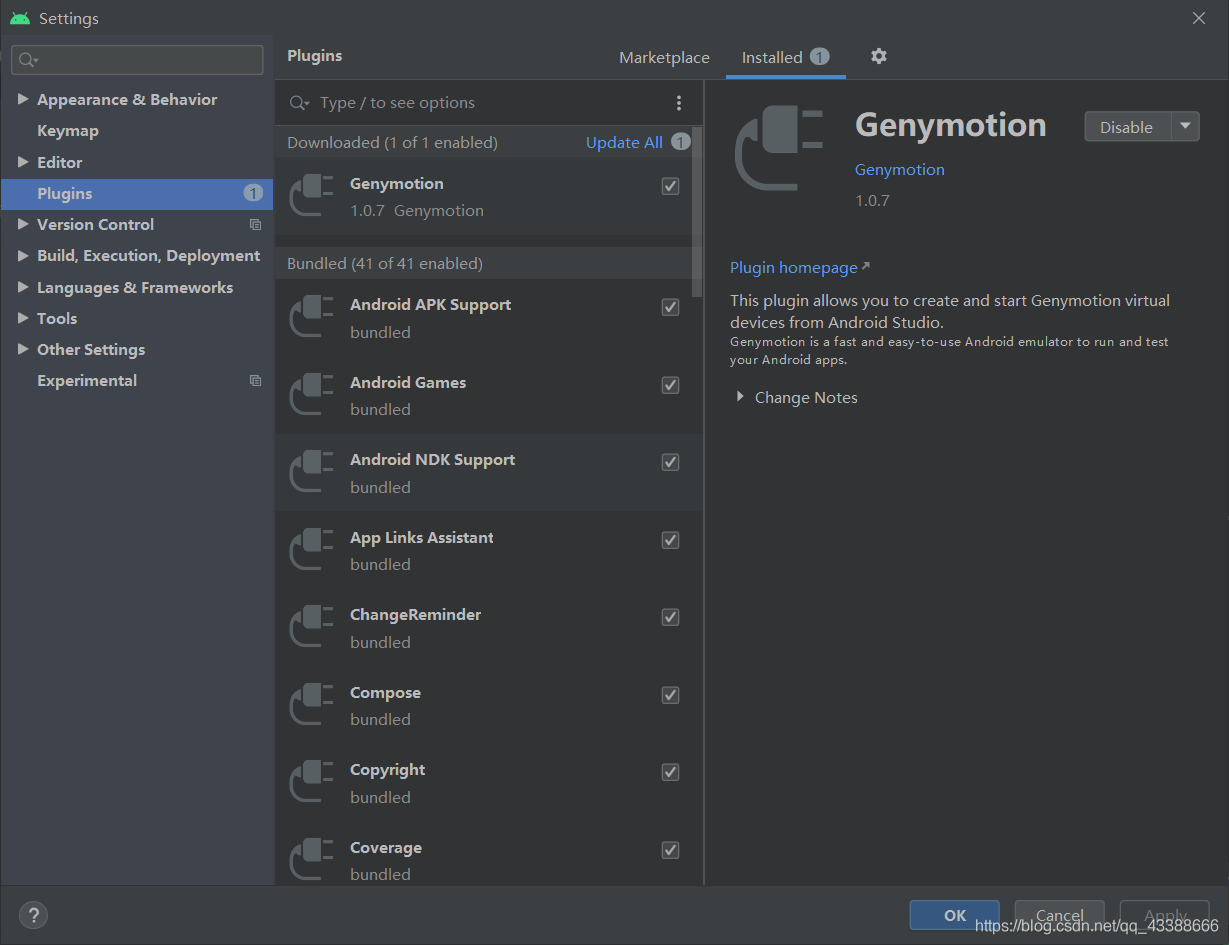Image resolution: width=1229 pixels, height=945 pixels.
Task: Click the Update All count badge
Action: coord(681,142)
